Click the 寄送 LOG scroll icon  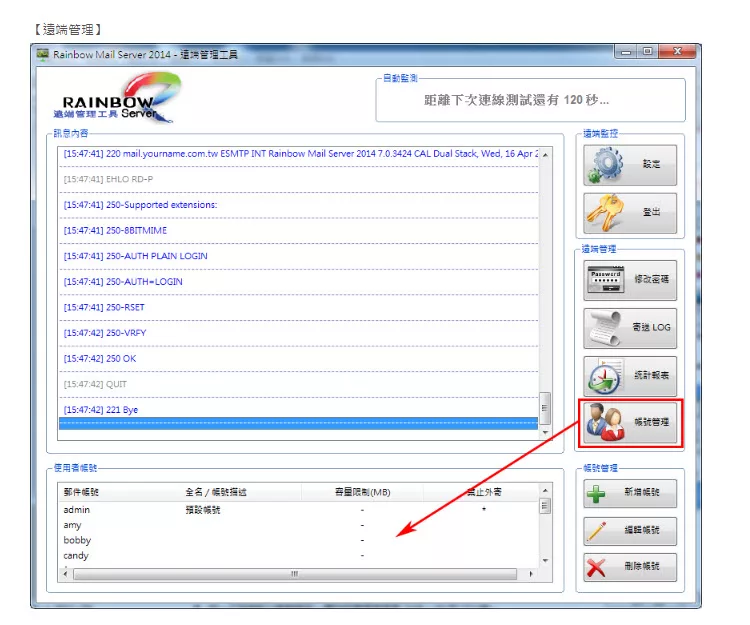605,329
